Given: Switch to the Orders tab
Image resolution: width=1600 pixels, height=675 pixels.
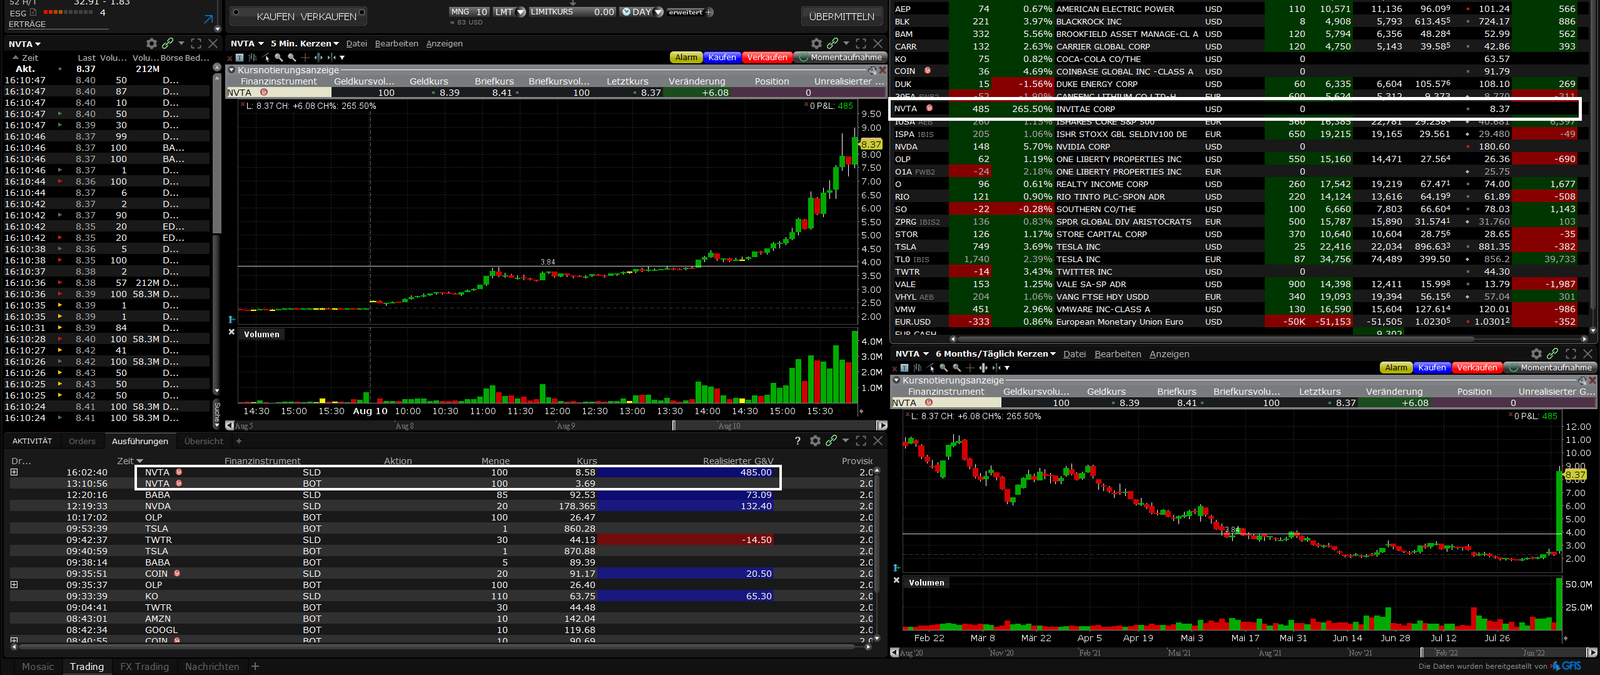Looking at the screenshot, I should (x=82, y=441).
